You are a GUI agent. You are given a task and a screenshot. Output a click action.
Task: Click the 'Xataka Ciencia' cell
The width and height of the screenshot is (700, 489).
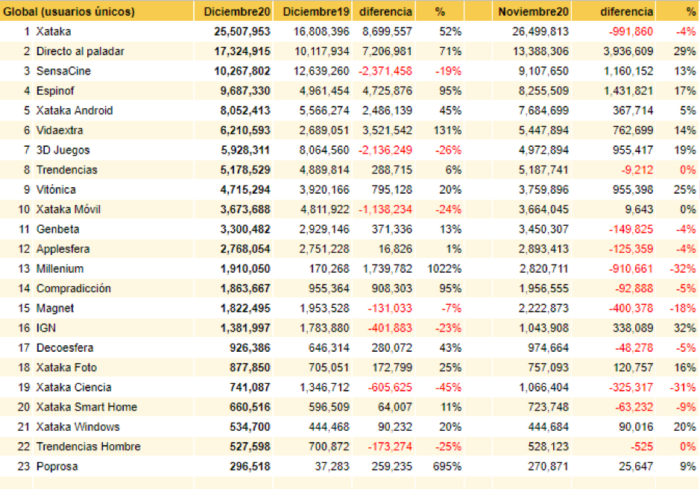click(74, 387)
